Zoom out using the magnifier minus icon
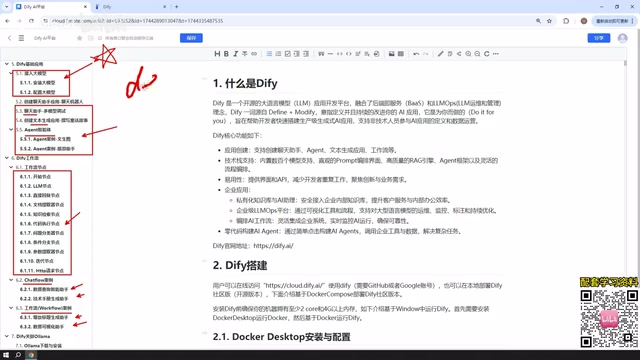 (477, 54)
